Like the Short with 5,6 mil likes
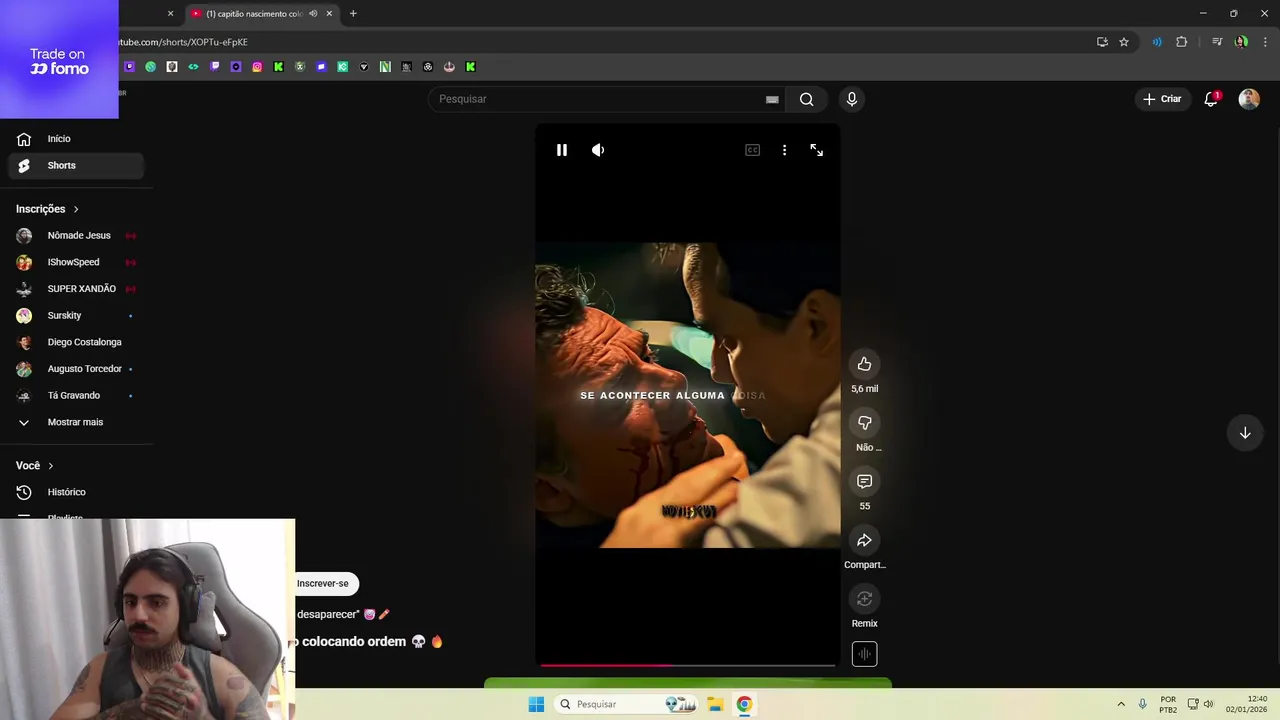This screenshot has height=720, width=1280. tap(865, 364)
